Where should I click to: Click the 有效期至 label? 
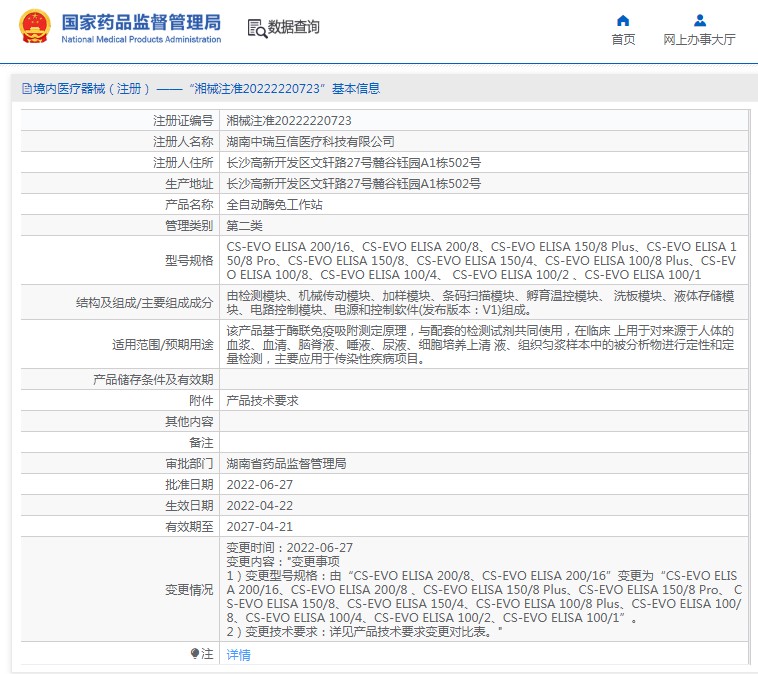(189, 527)
